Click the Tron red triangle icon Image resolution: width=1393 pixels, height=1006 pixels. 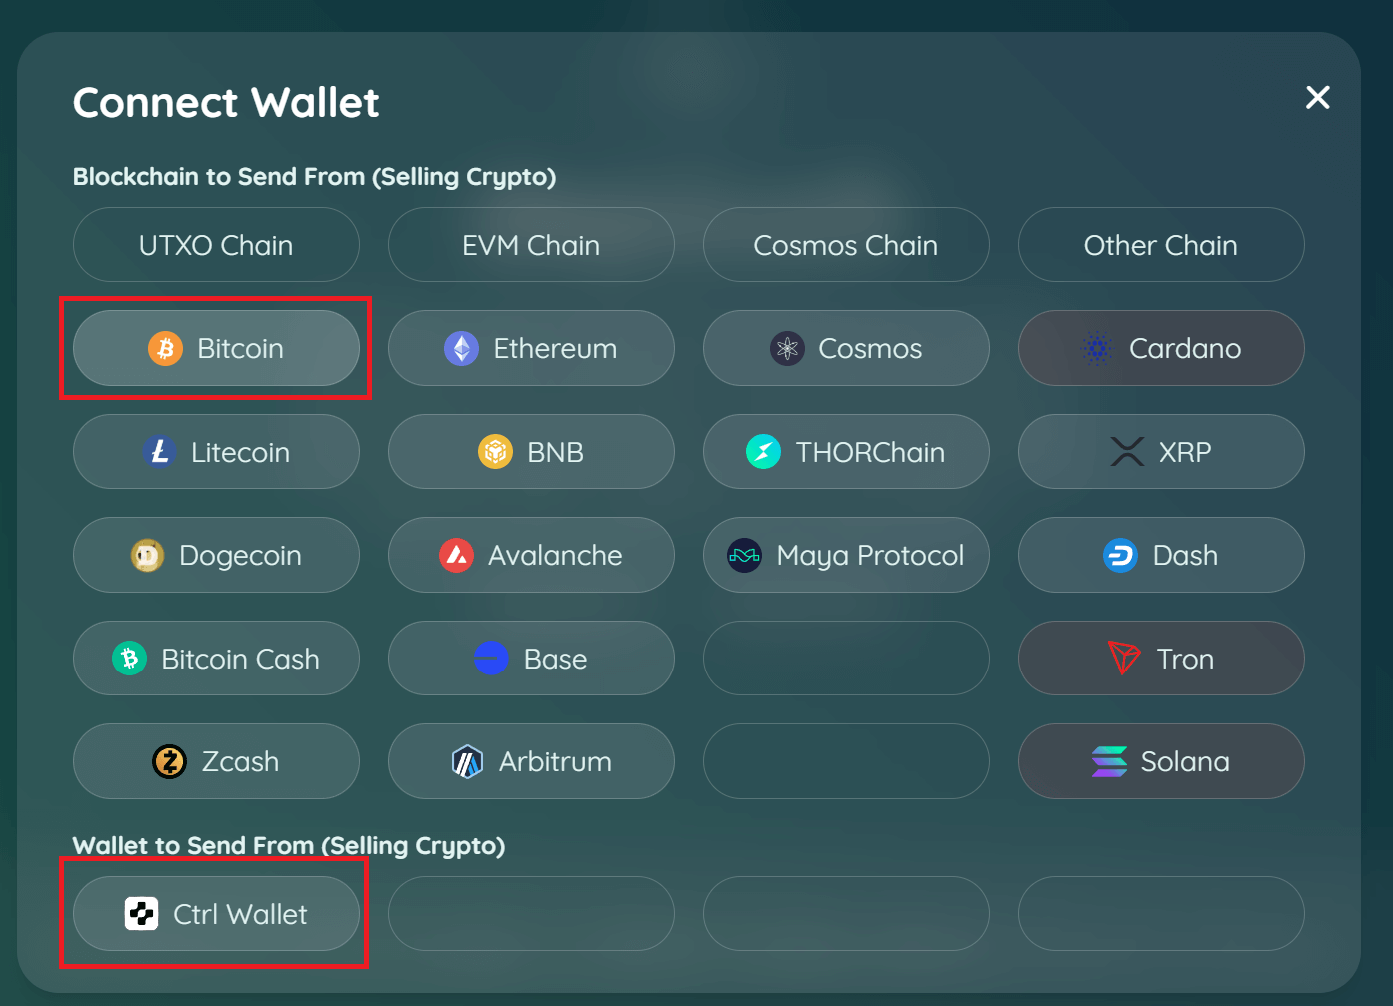coord(1124,658)
